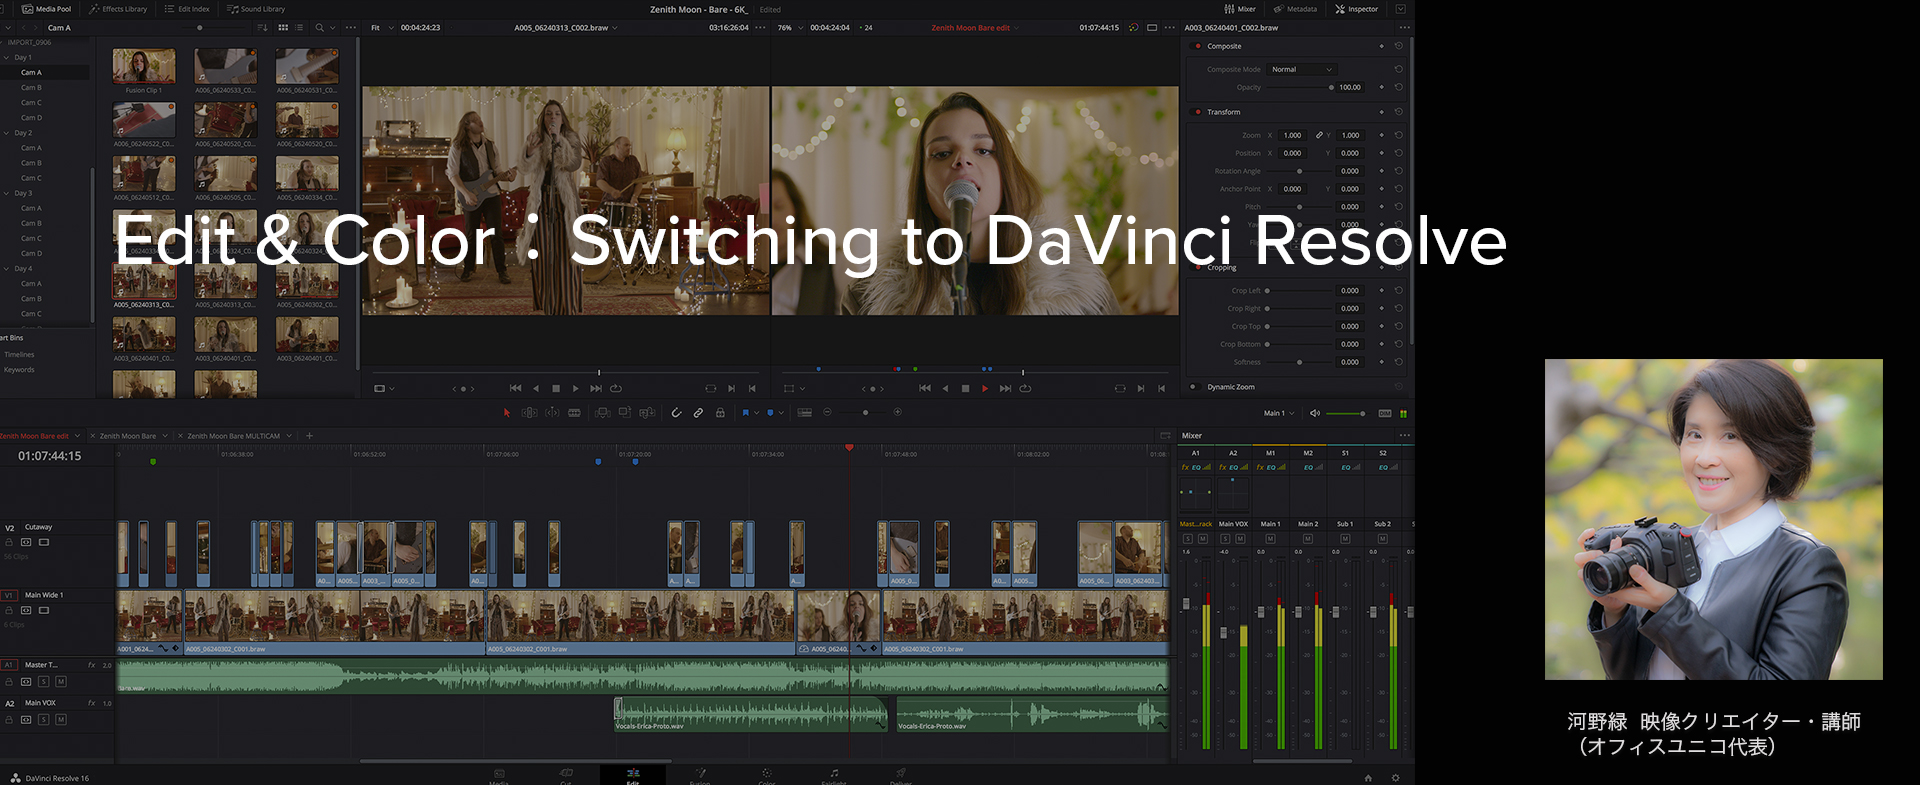
Task: Add a new timeline tab with plus
Action: (309, 436)
